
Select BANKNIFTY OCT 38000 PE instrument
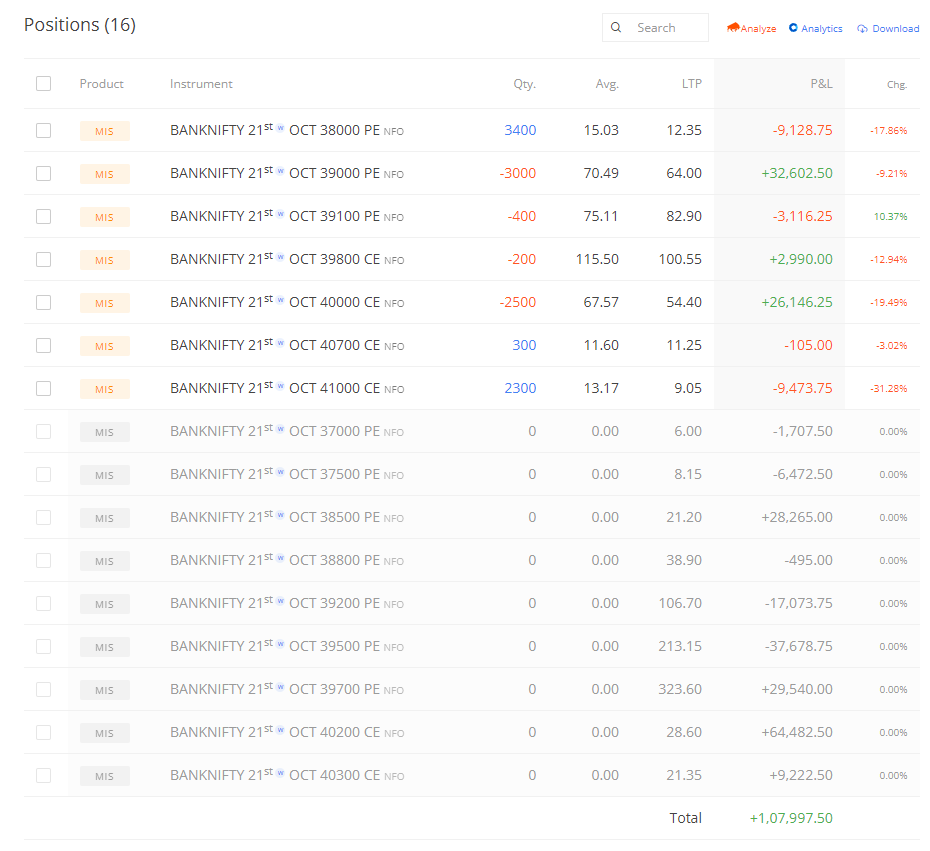tap(286, 130)
